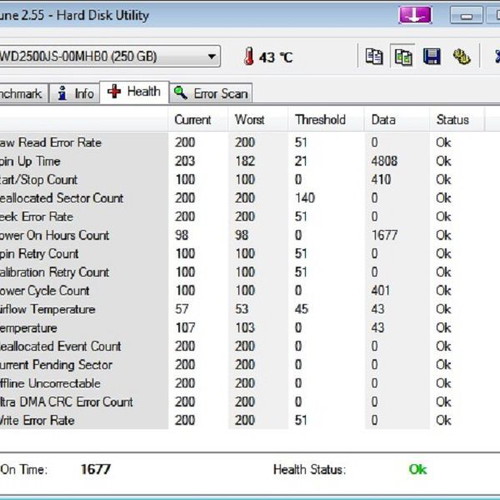Open the Error Scan tab
The width and height of the screenshot is (500, 500).
pos(211,93)
